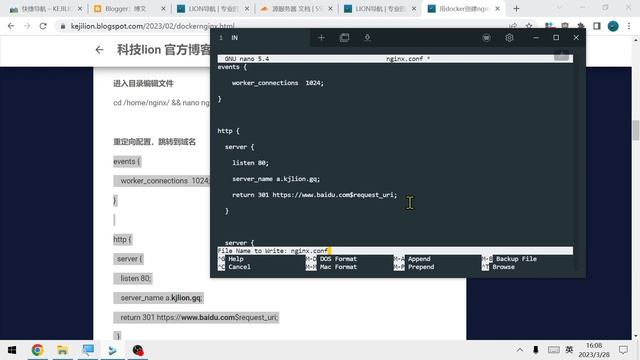640x360 pixels.
Task: Open the red recording app taskbar icon
Action: (138, 350)
